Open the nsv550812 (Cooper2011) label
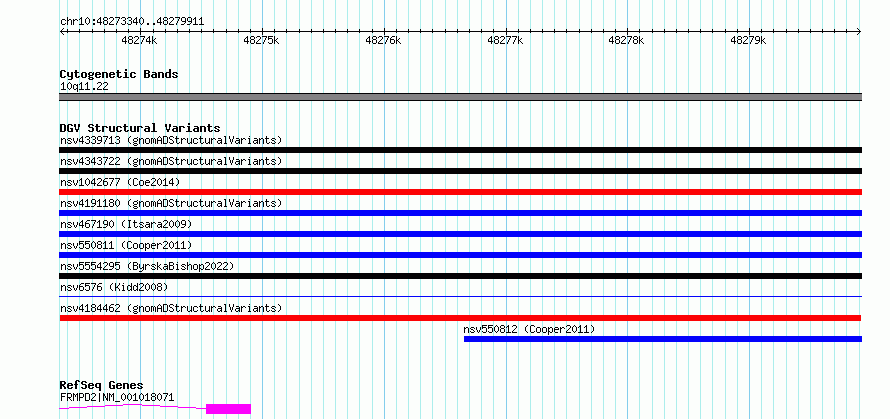The image size is (890, 419). 529,329
